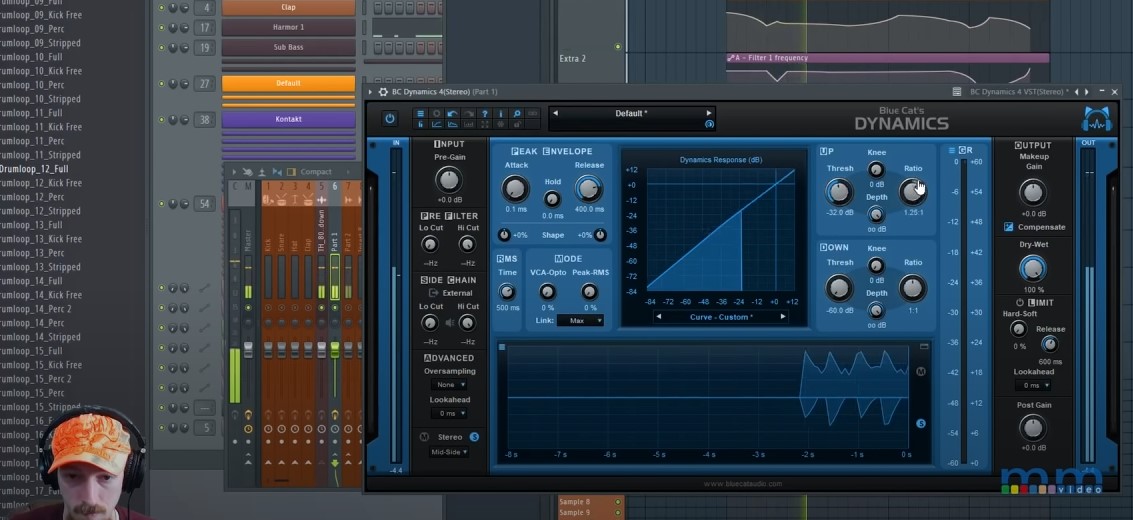This screenshot has width=1133, height=520.
Task: Click the Post Gain knob
Action: (x=1033, y=428)
